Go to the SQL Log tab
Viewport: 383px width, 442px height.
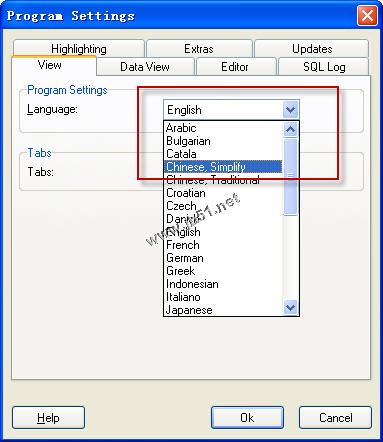click(324, 67)
